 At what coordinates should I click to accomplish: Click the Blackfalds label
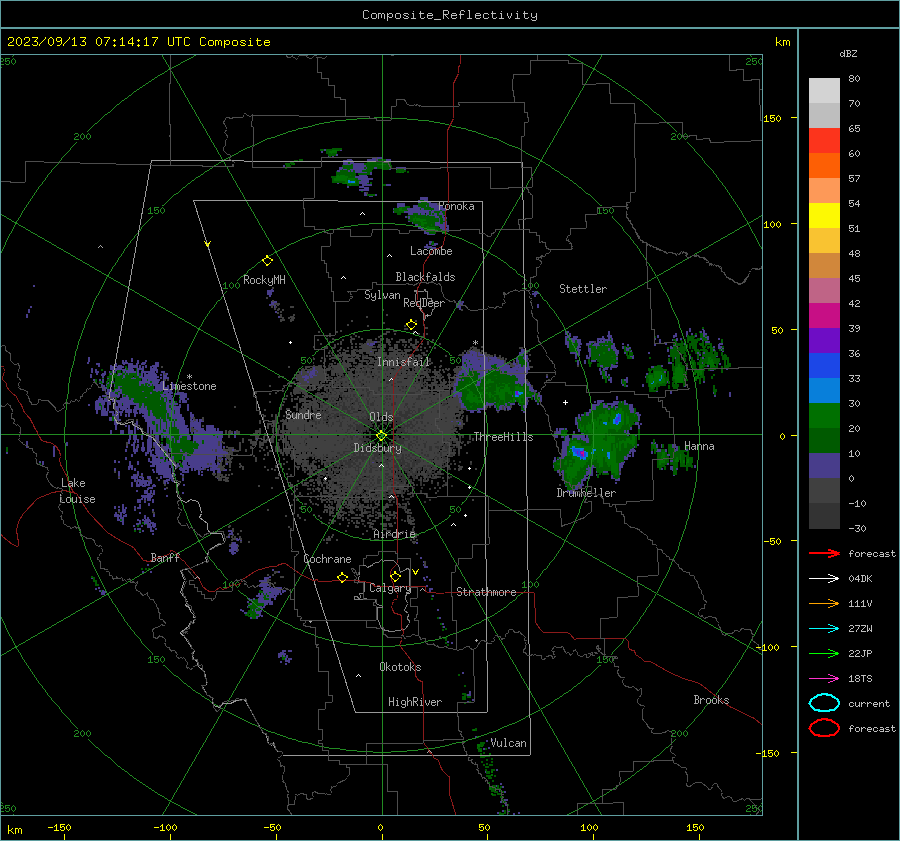425,277
